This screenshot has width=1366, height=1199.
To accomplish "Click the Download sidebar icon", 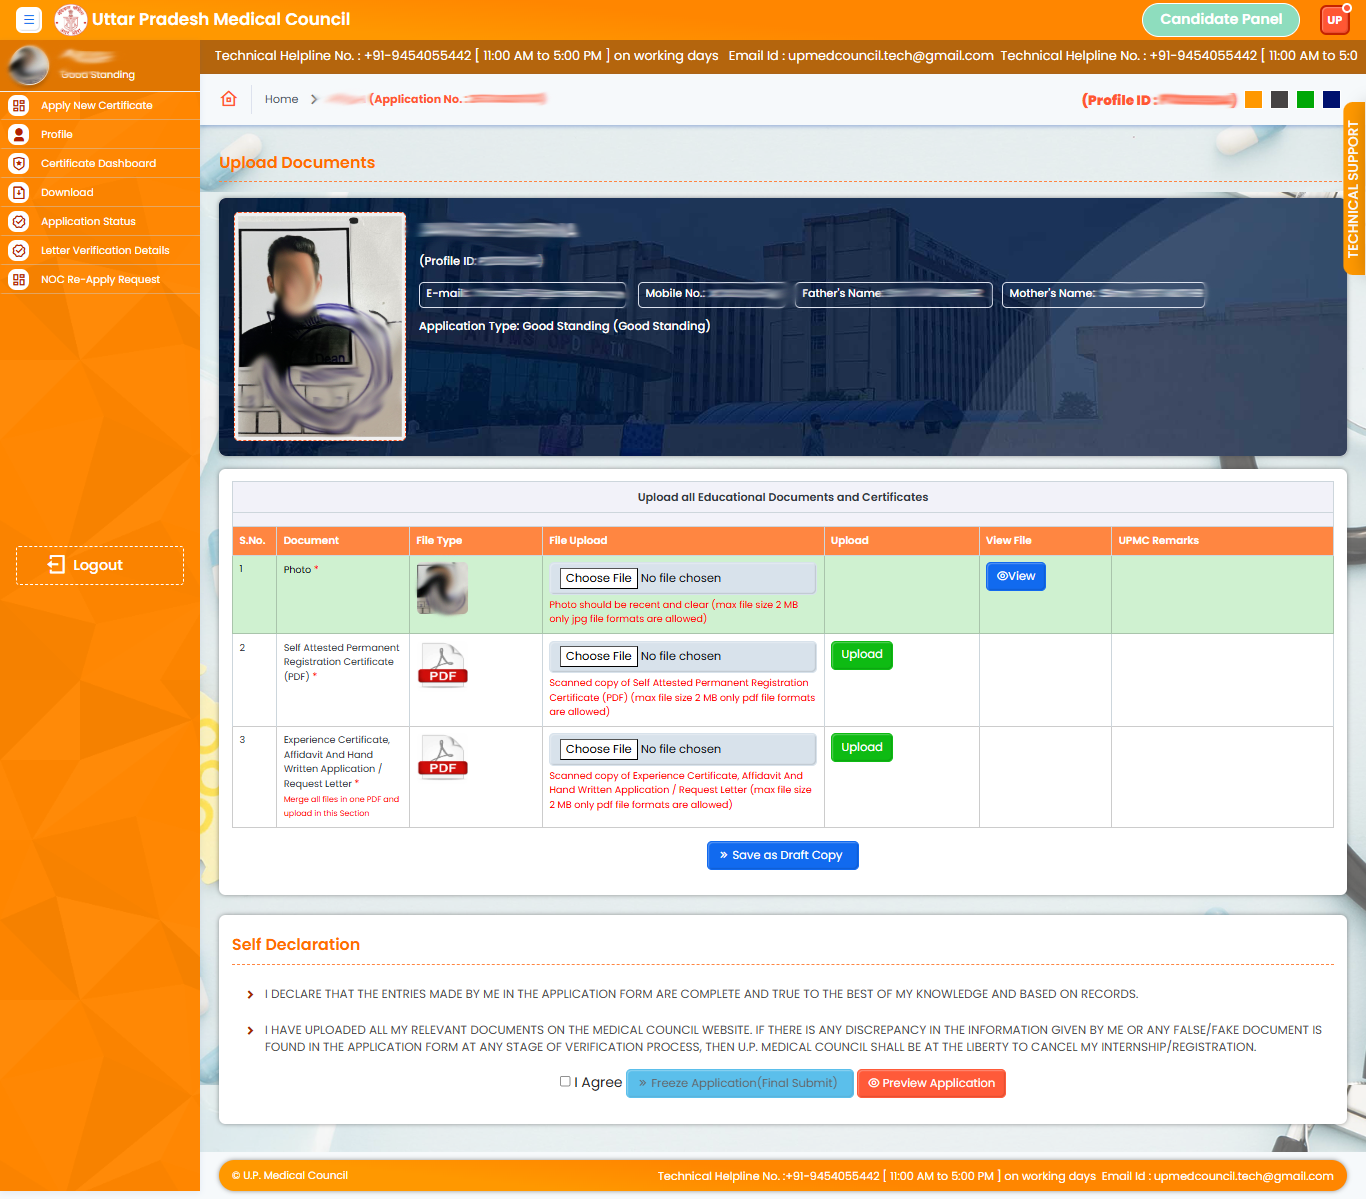I will (19, 192).
